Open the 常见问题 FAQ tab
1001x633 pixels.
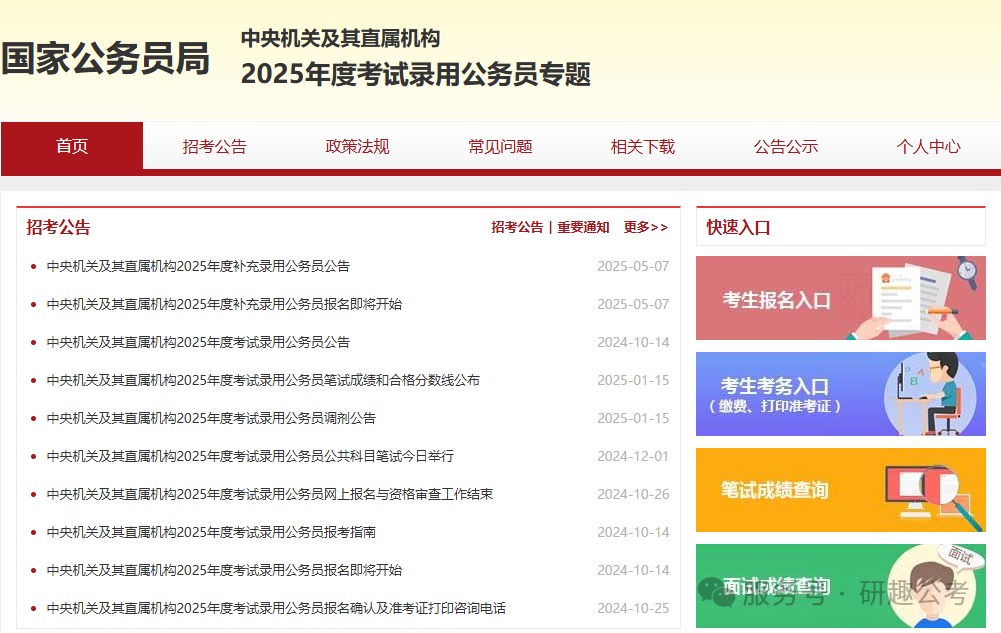(500, 146)
